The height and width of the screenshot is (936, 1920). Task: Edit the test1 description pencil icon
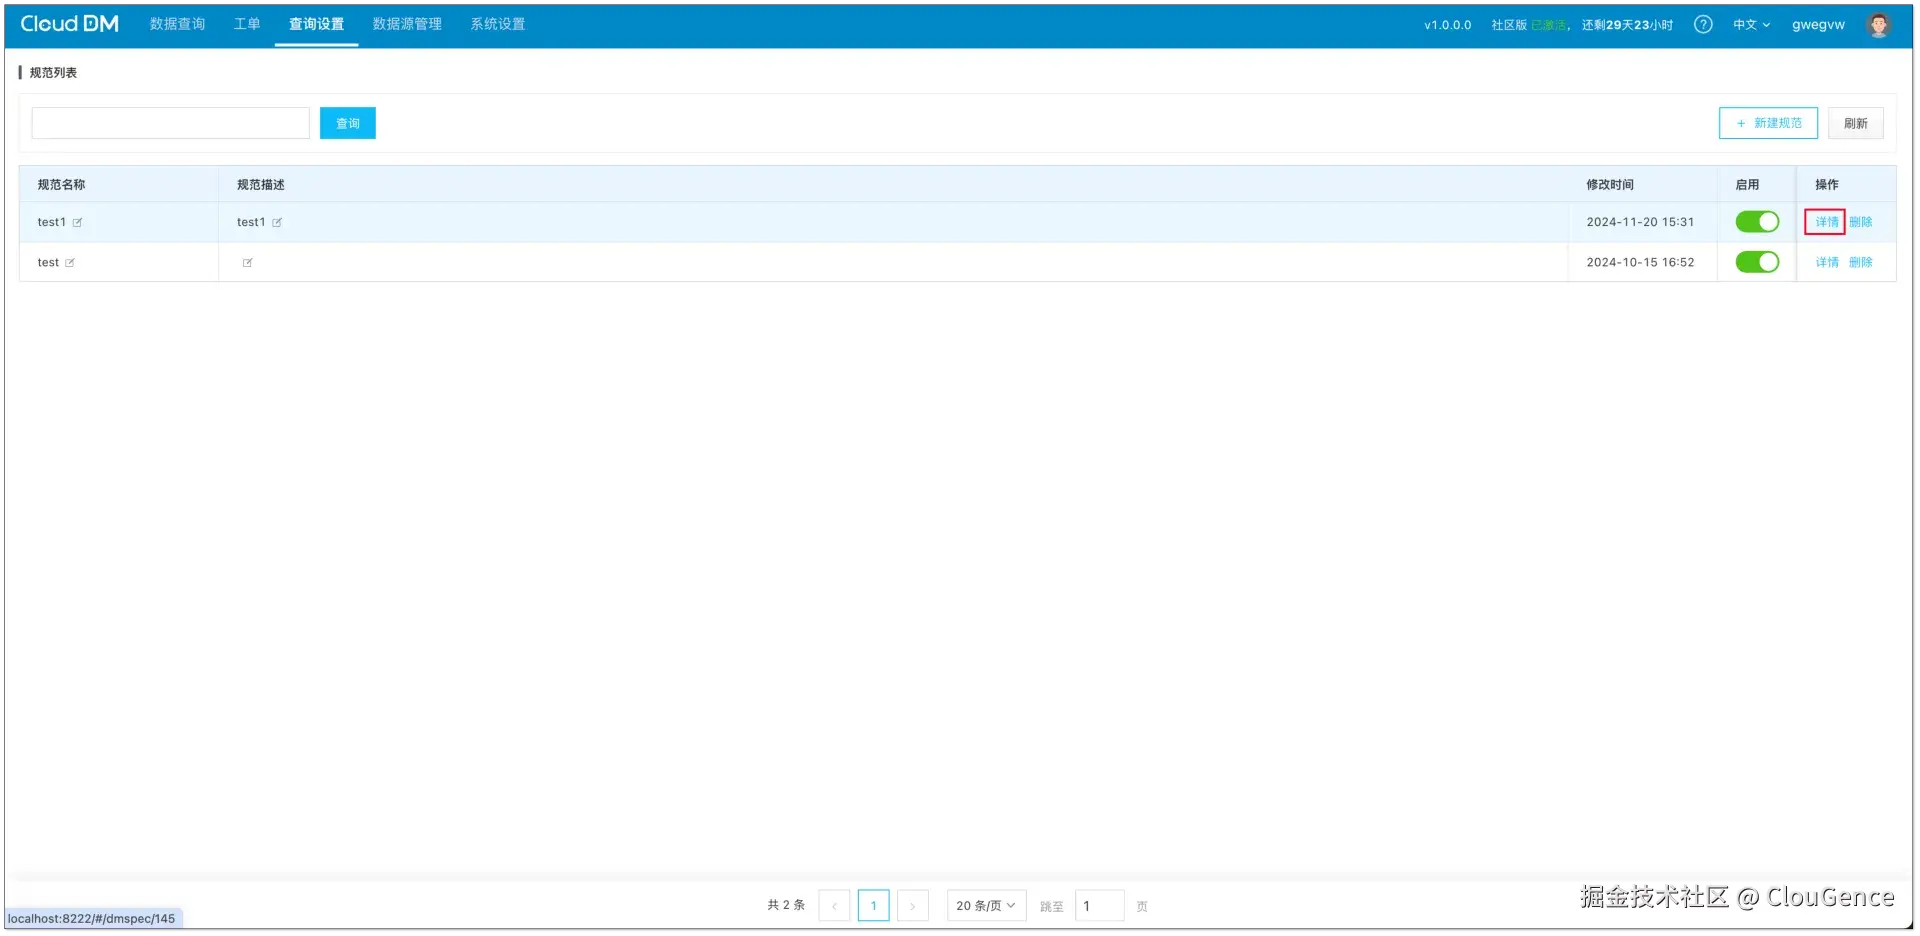pyautogui.click(x=277, y=223)
